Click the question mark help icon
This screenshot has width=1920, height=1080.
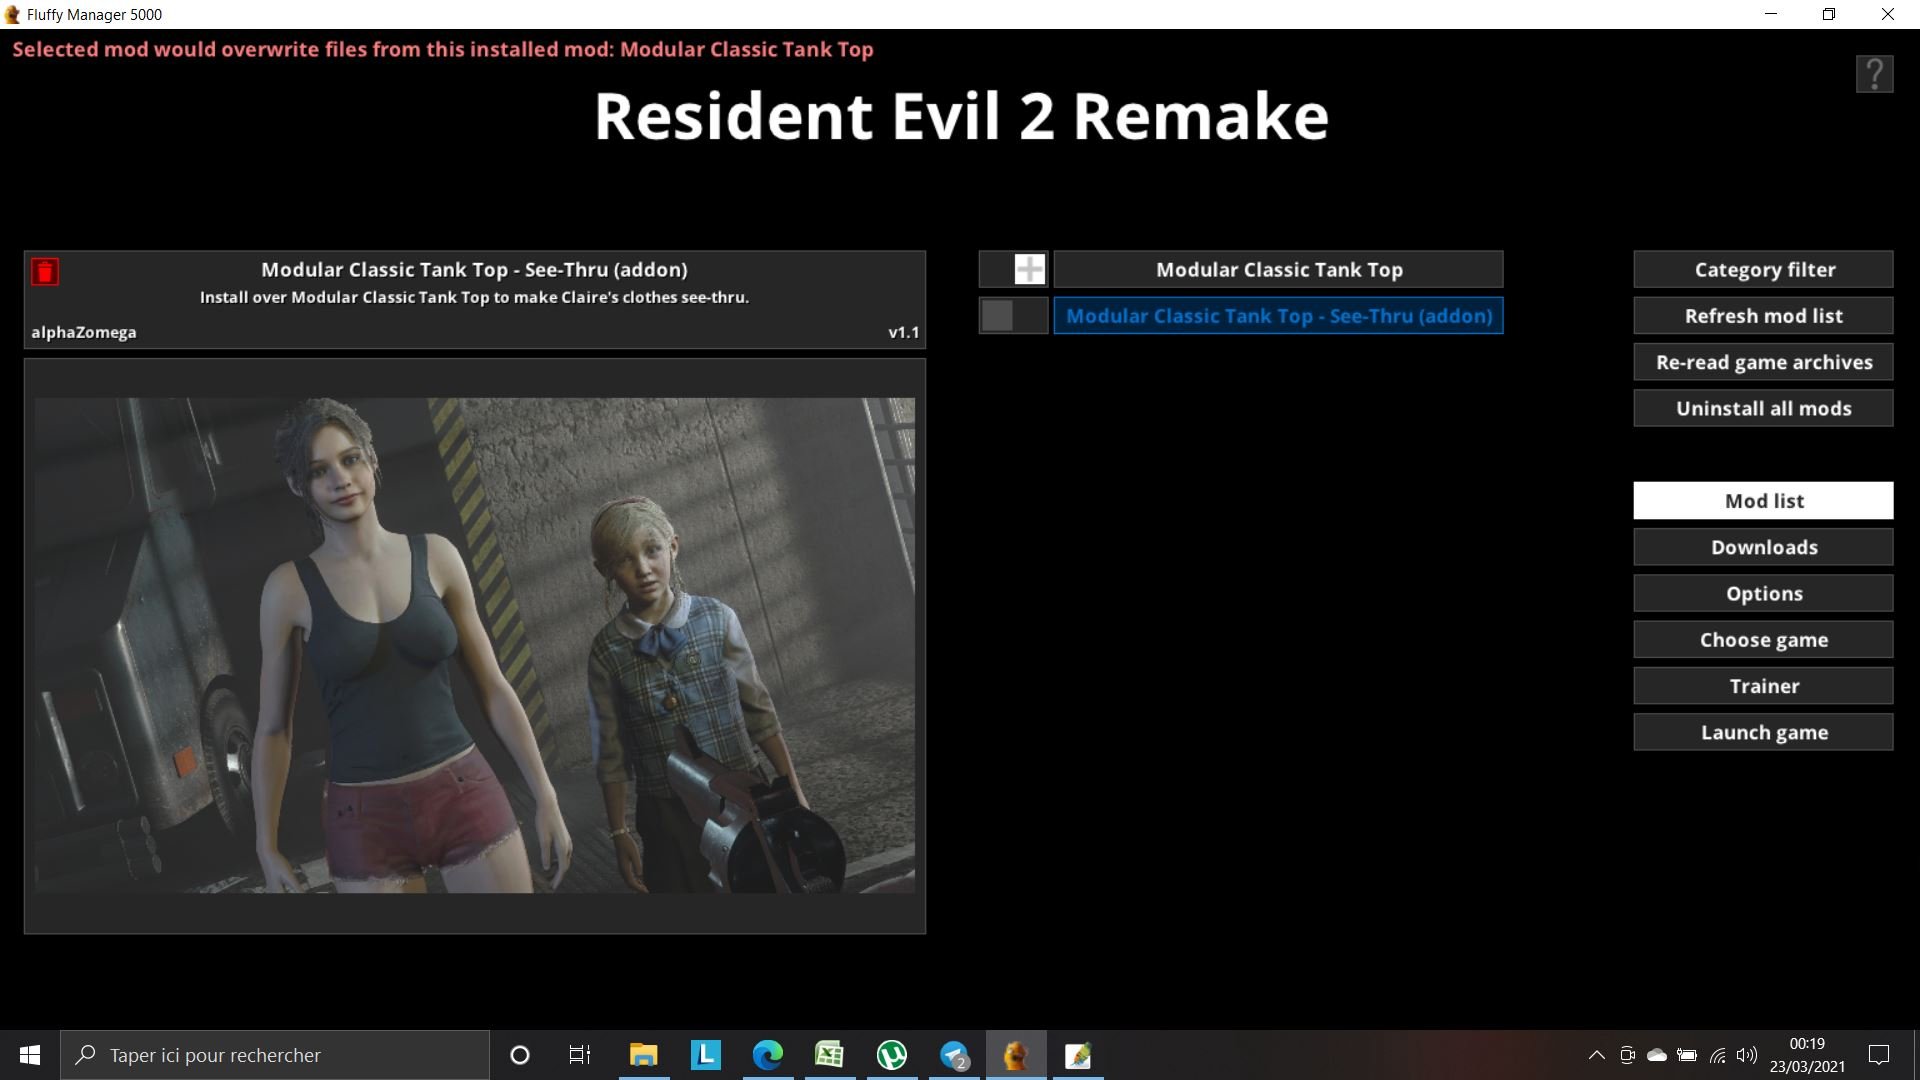point(1874,74)
